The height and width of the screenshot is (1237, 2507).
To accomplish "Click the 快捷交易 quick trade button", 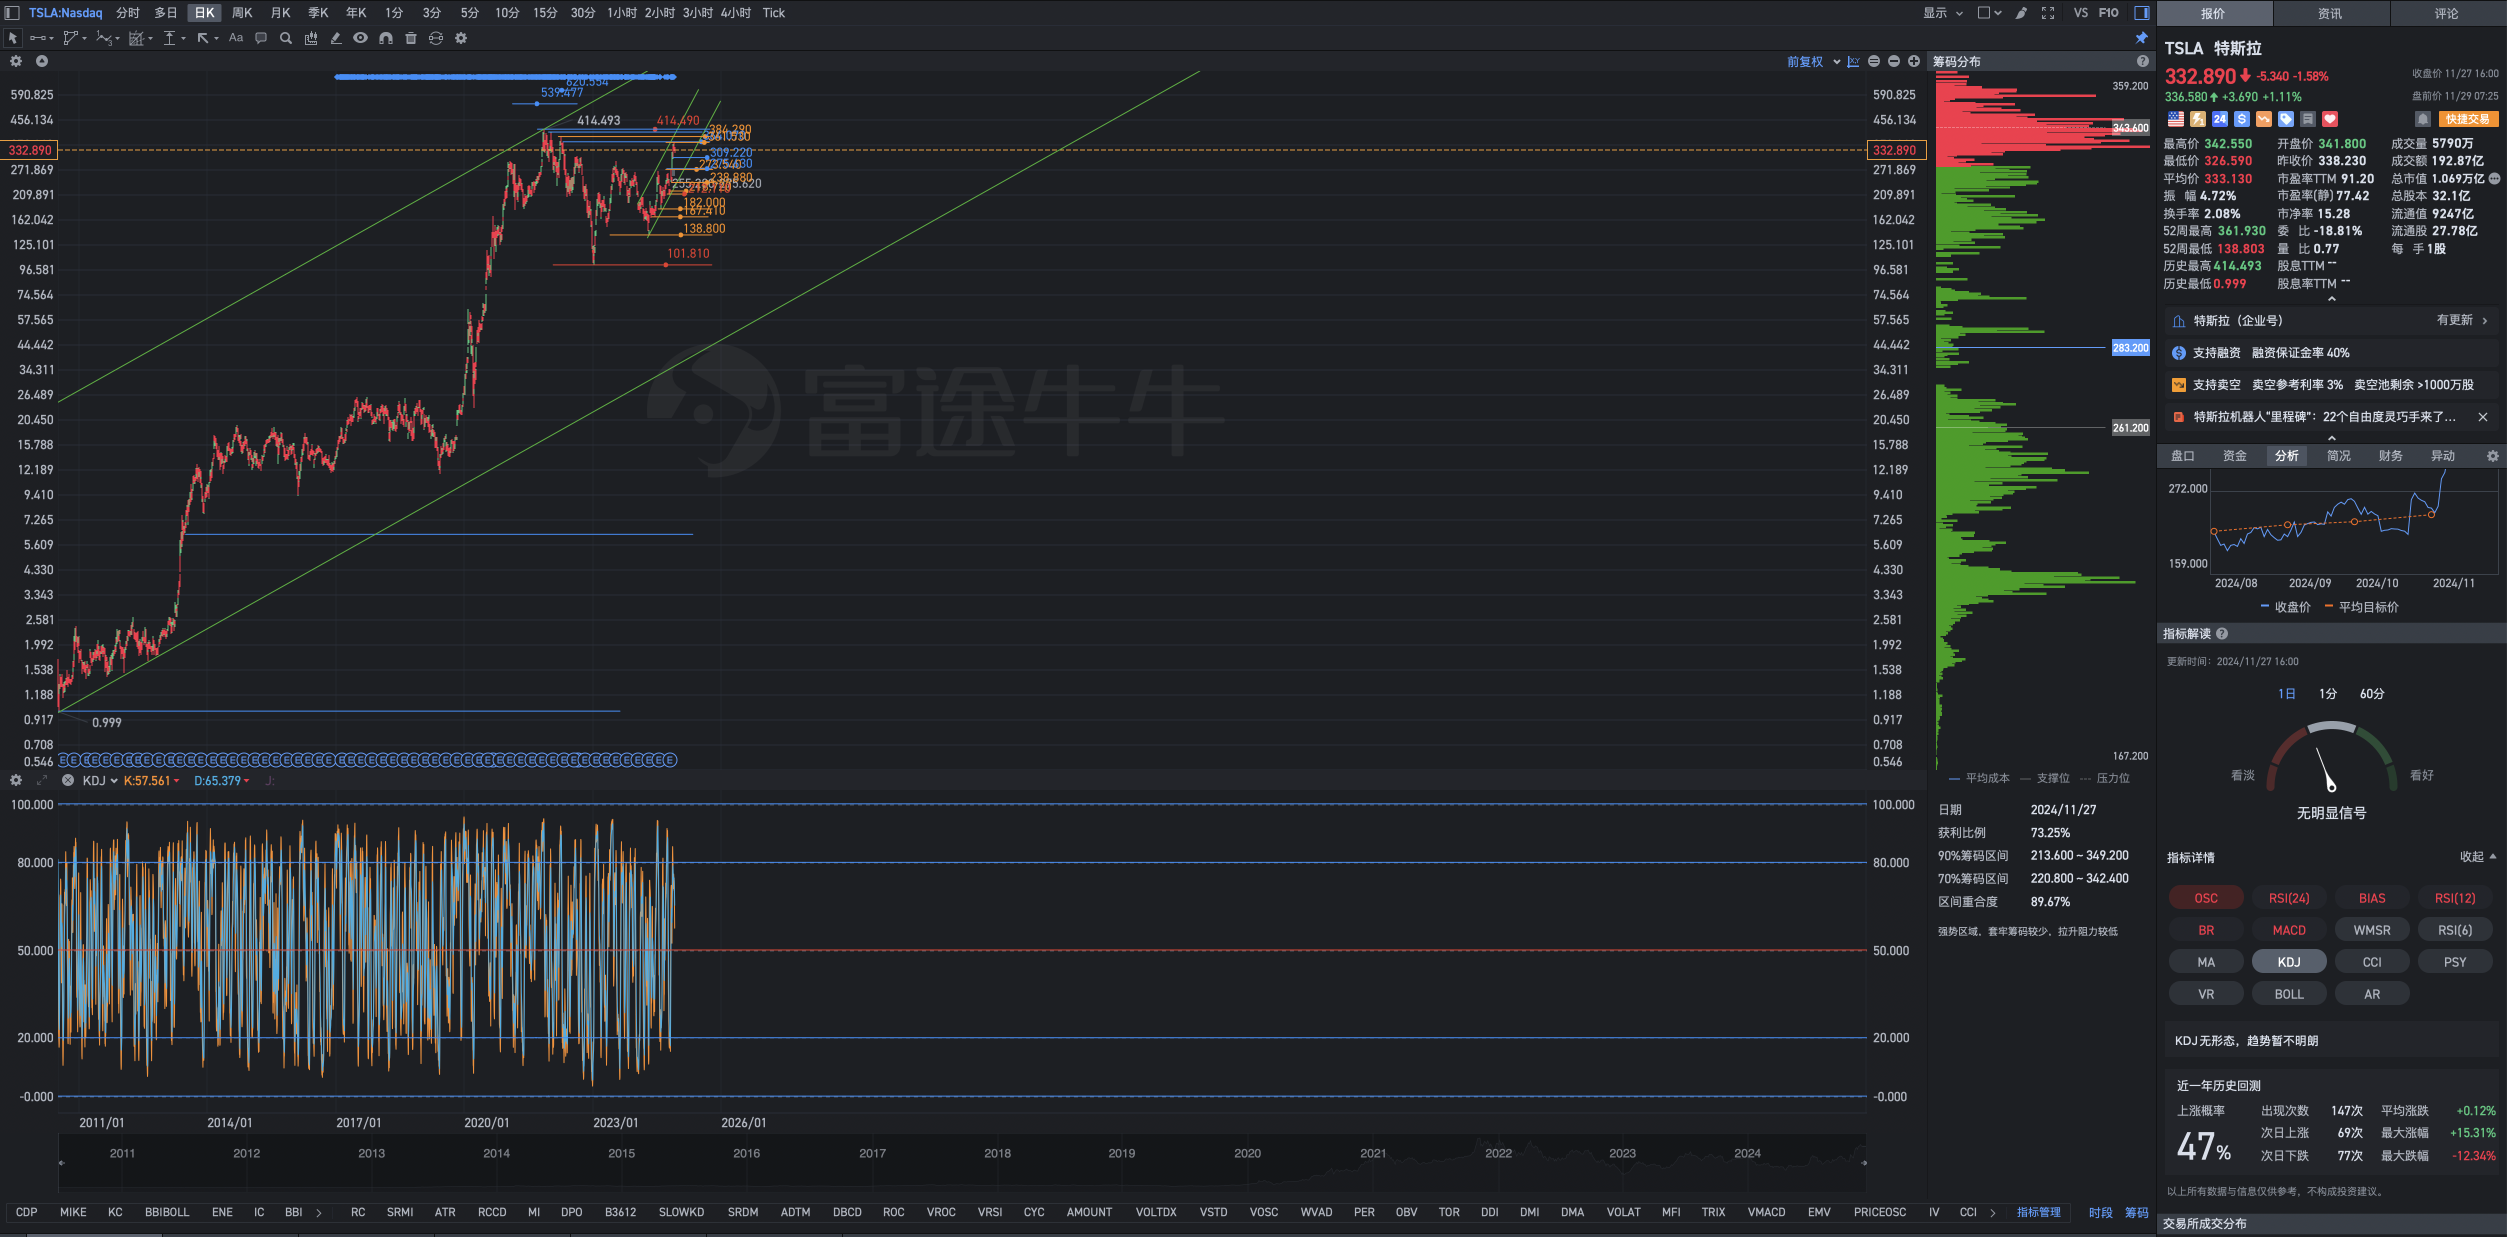I will pyautogui.click(x=2468, y=119).
